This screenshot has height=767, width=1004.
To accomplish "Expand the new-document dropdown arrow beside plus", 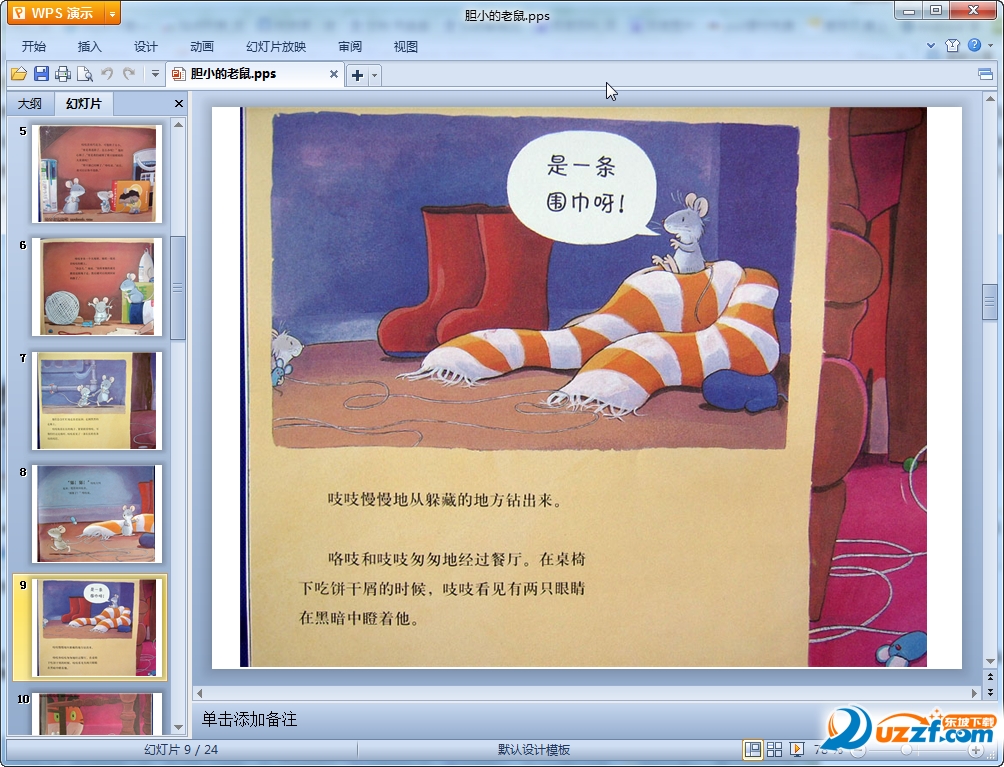I will (375, 76).
